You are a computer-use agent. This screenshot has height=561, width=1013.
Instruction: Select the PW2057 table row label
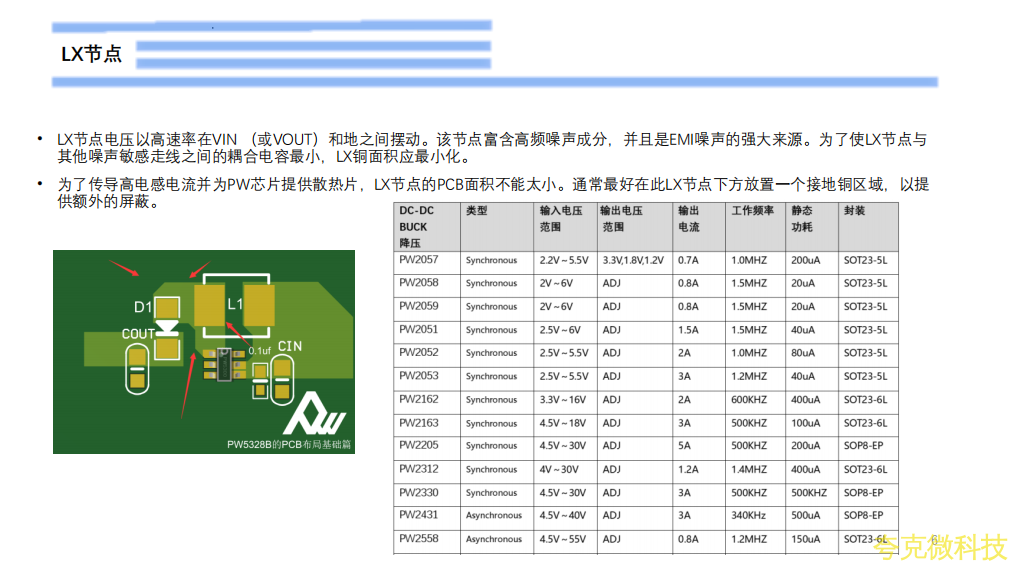coord(418,260)
